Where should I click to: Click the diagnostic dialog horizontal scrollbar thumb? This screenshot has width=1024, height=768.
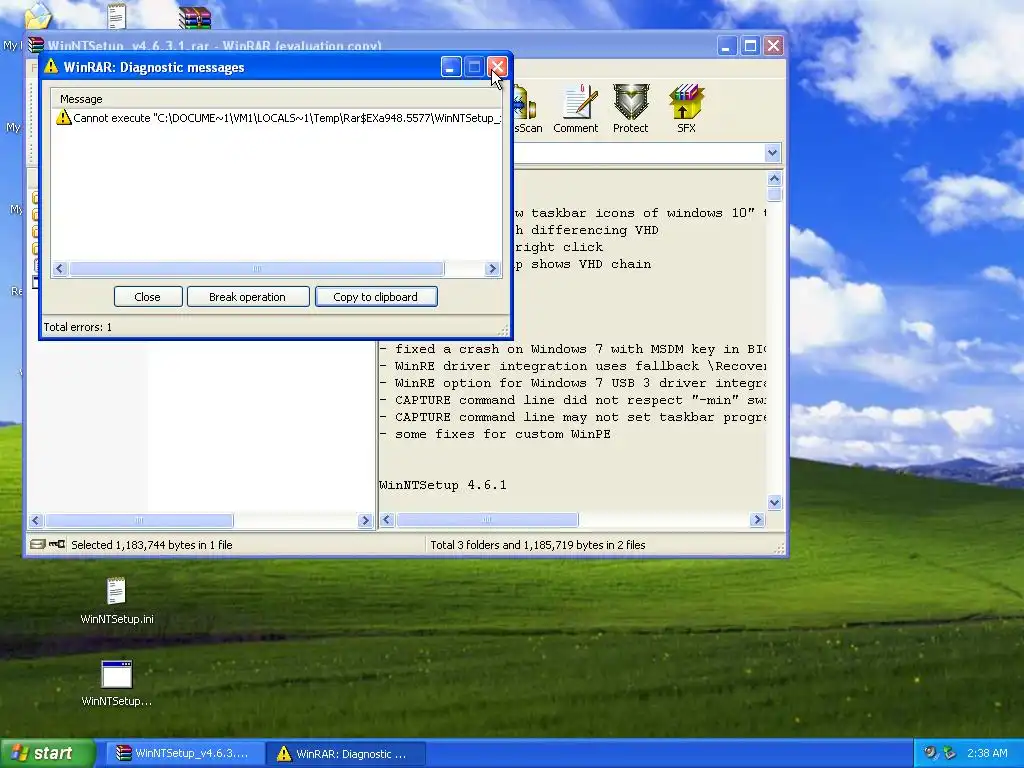coord(257,268)
